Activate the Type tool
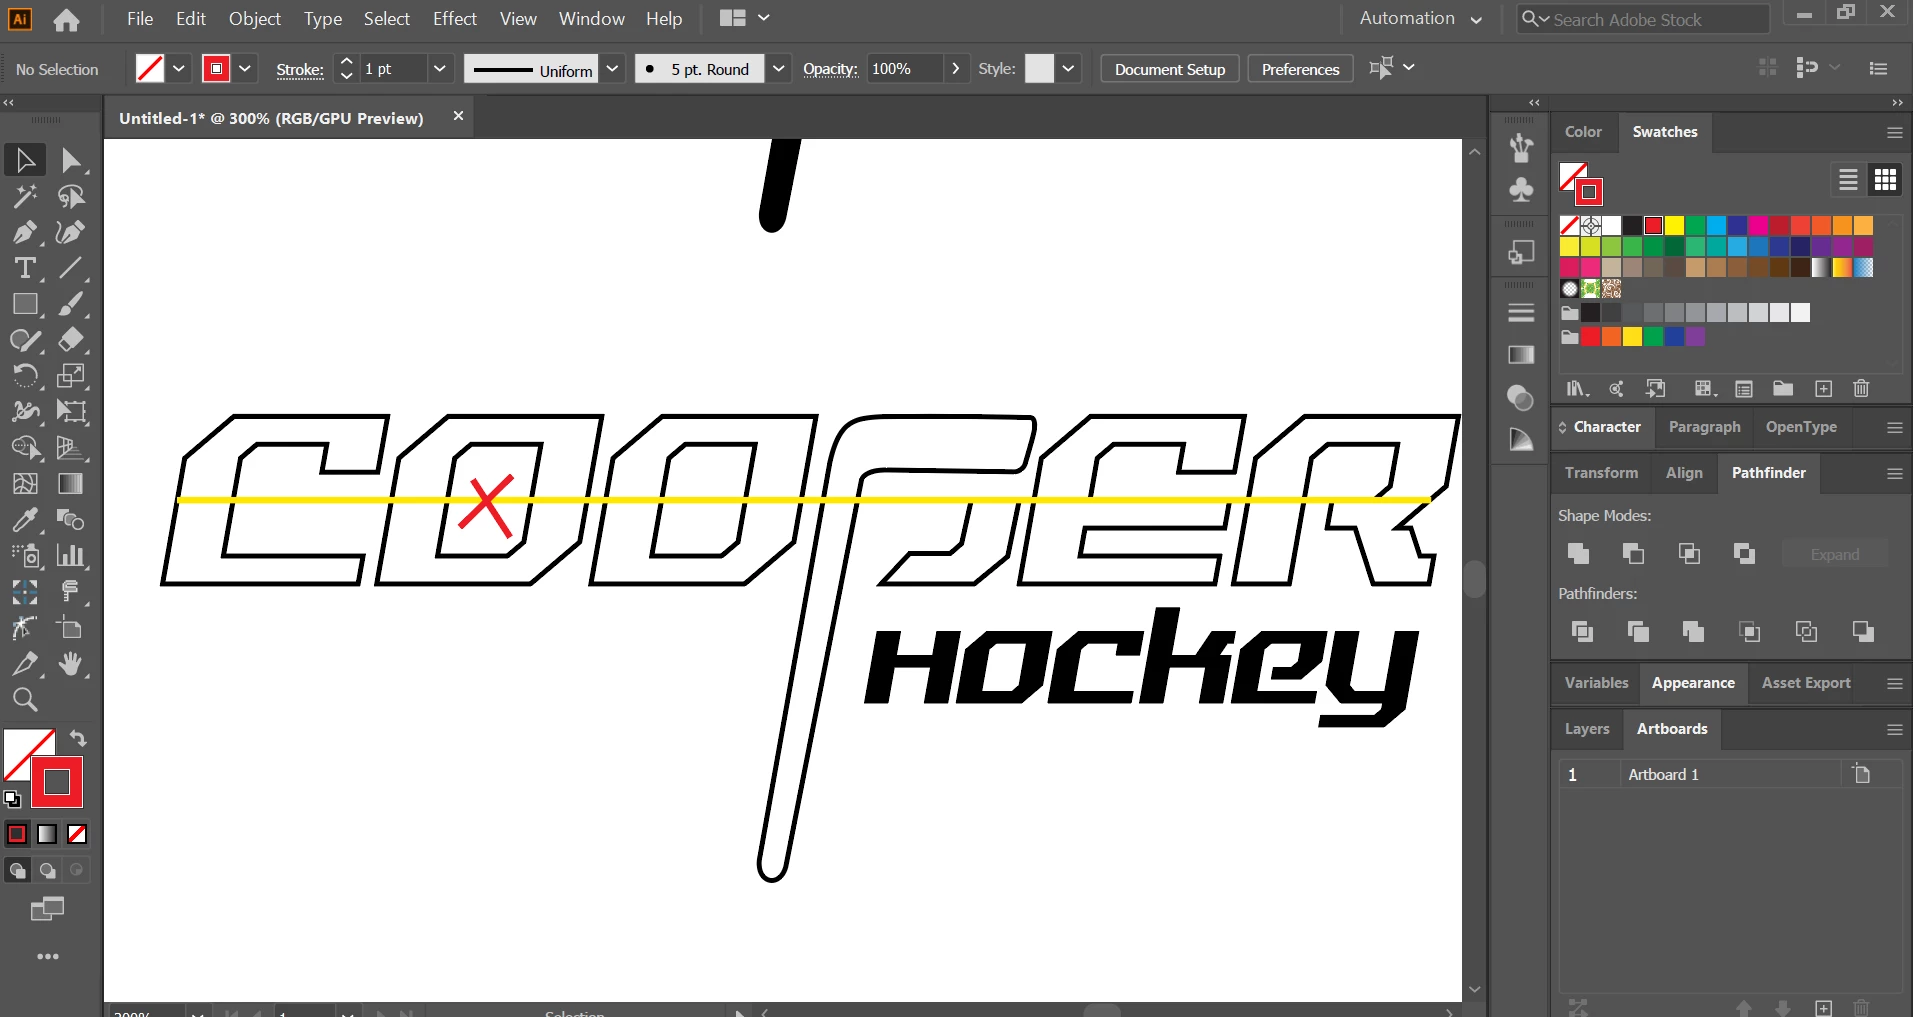The width and height of the screenshot is (1915, 1017). click(25, 268)
